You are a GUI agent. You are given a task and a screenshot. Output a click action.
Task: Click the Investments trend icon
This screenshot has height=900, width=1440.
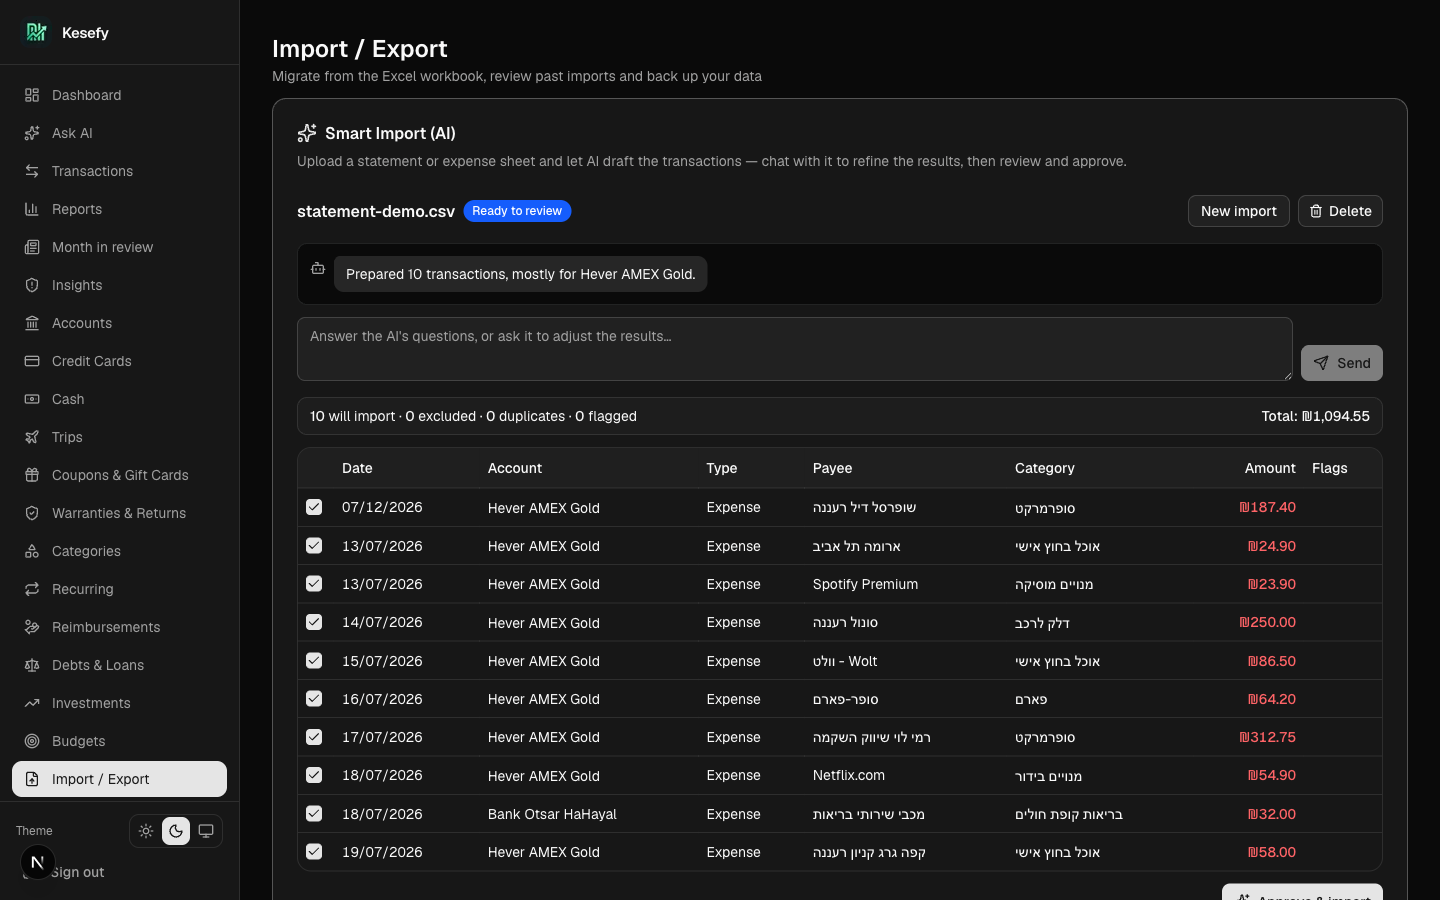point(32,703)
